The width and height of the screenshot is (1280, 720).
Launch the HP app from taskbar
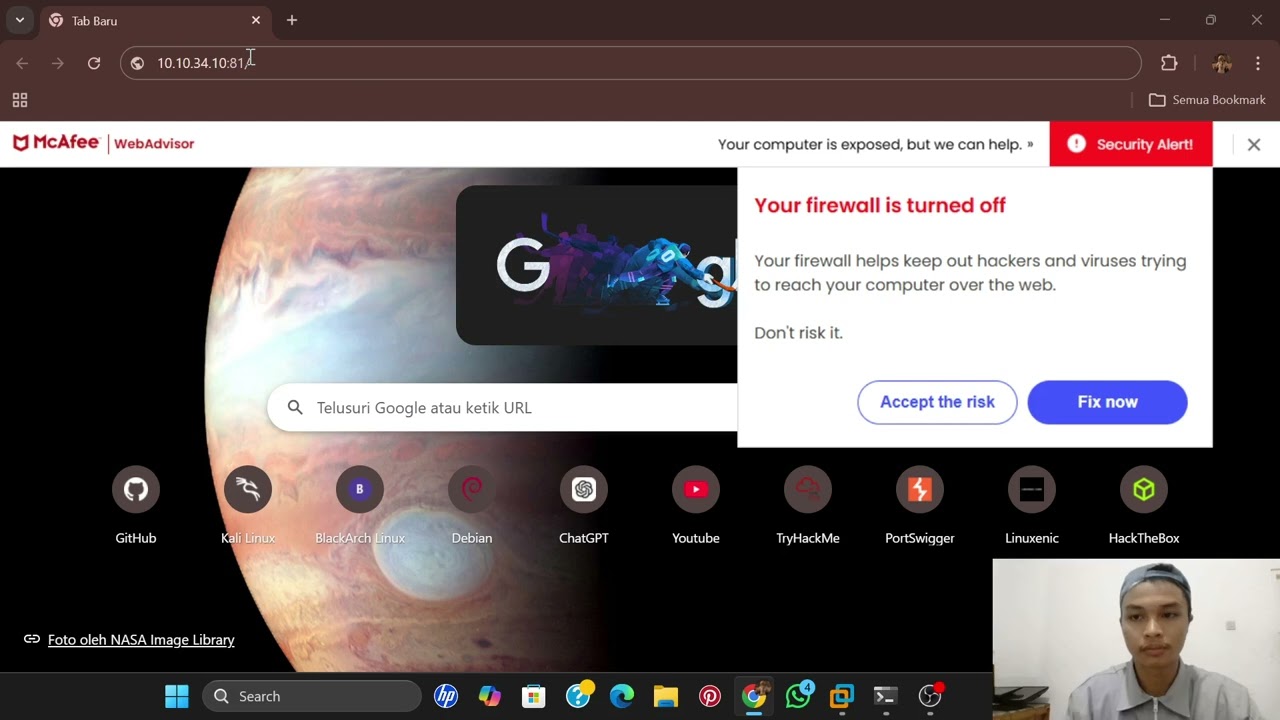(446, 696)
